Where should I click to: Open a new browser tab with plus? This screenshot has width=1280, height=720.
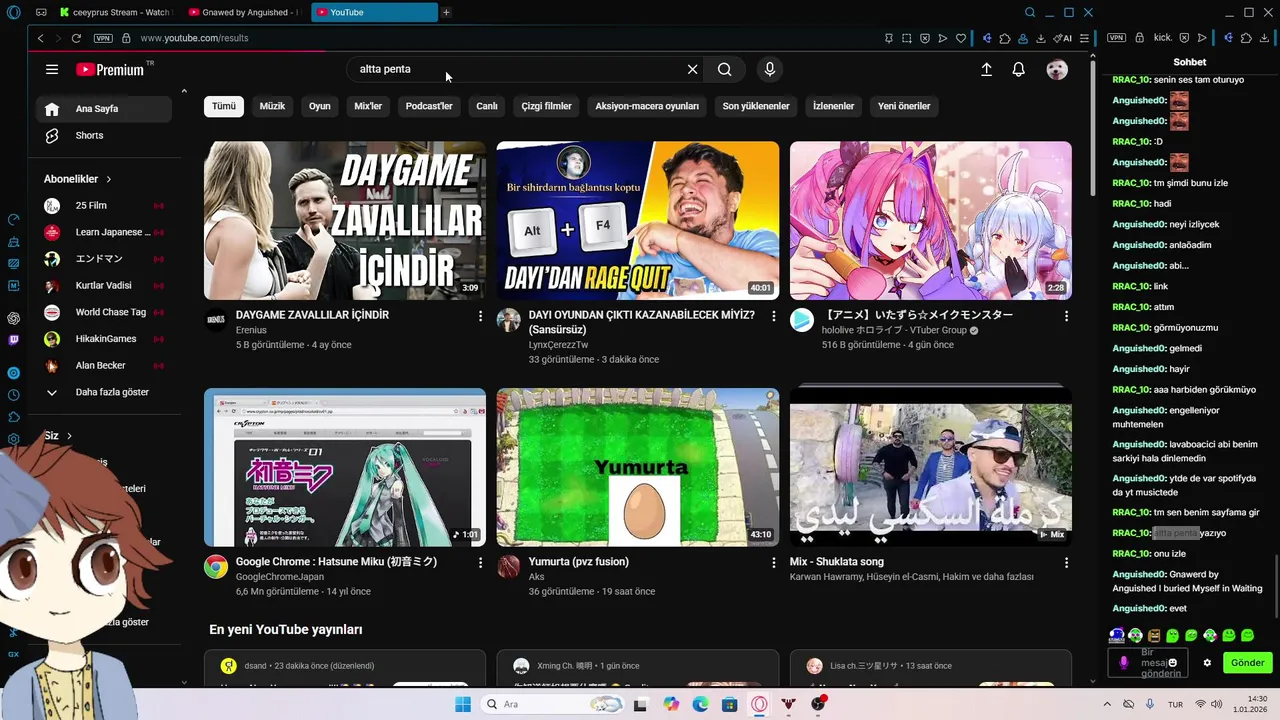(x=446, y=12)
